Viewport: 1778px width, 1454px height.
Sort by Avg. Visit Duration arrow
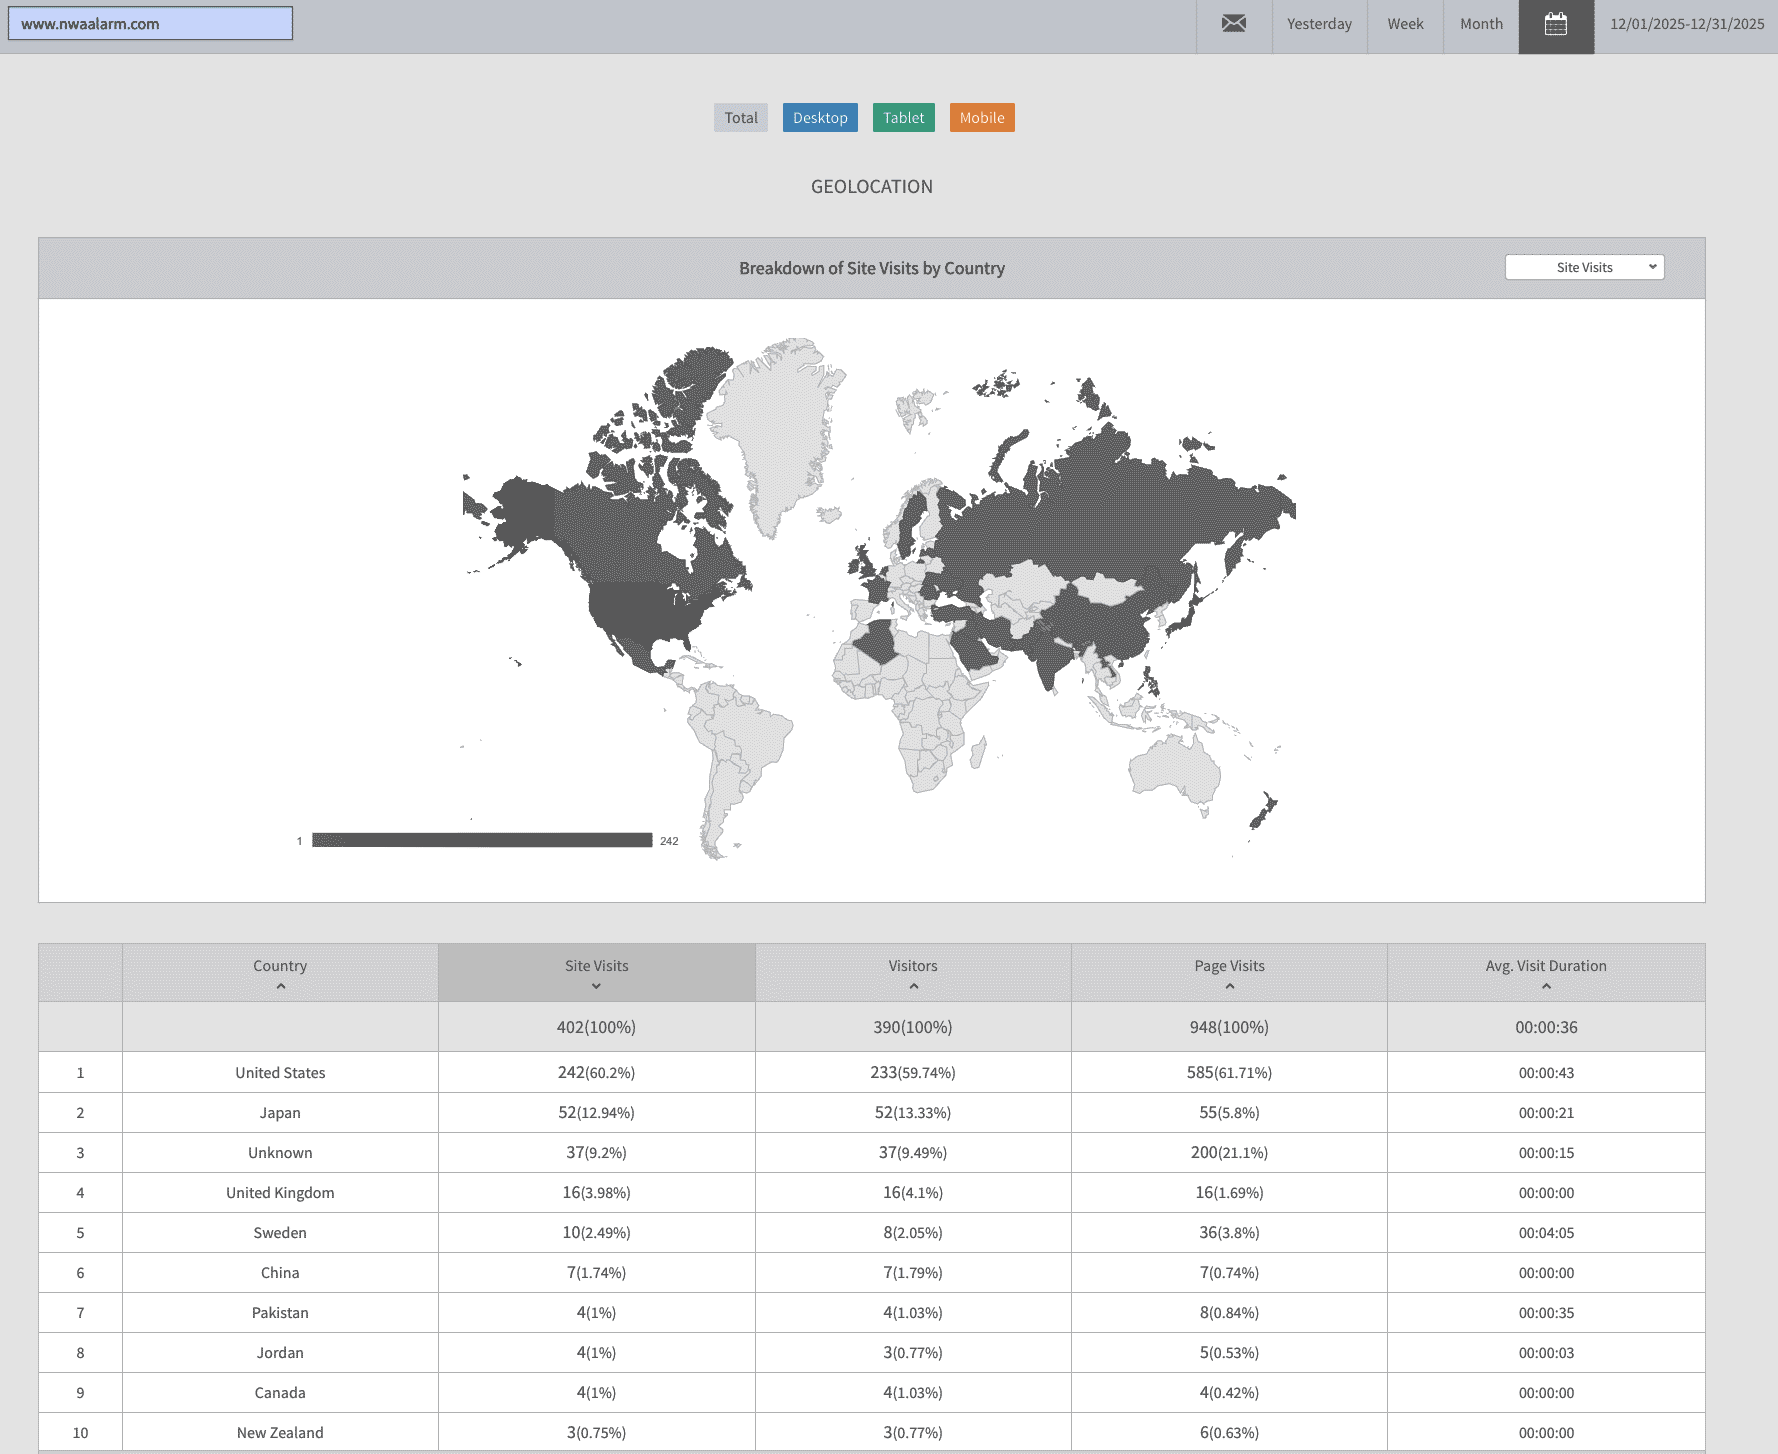1546,987
